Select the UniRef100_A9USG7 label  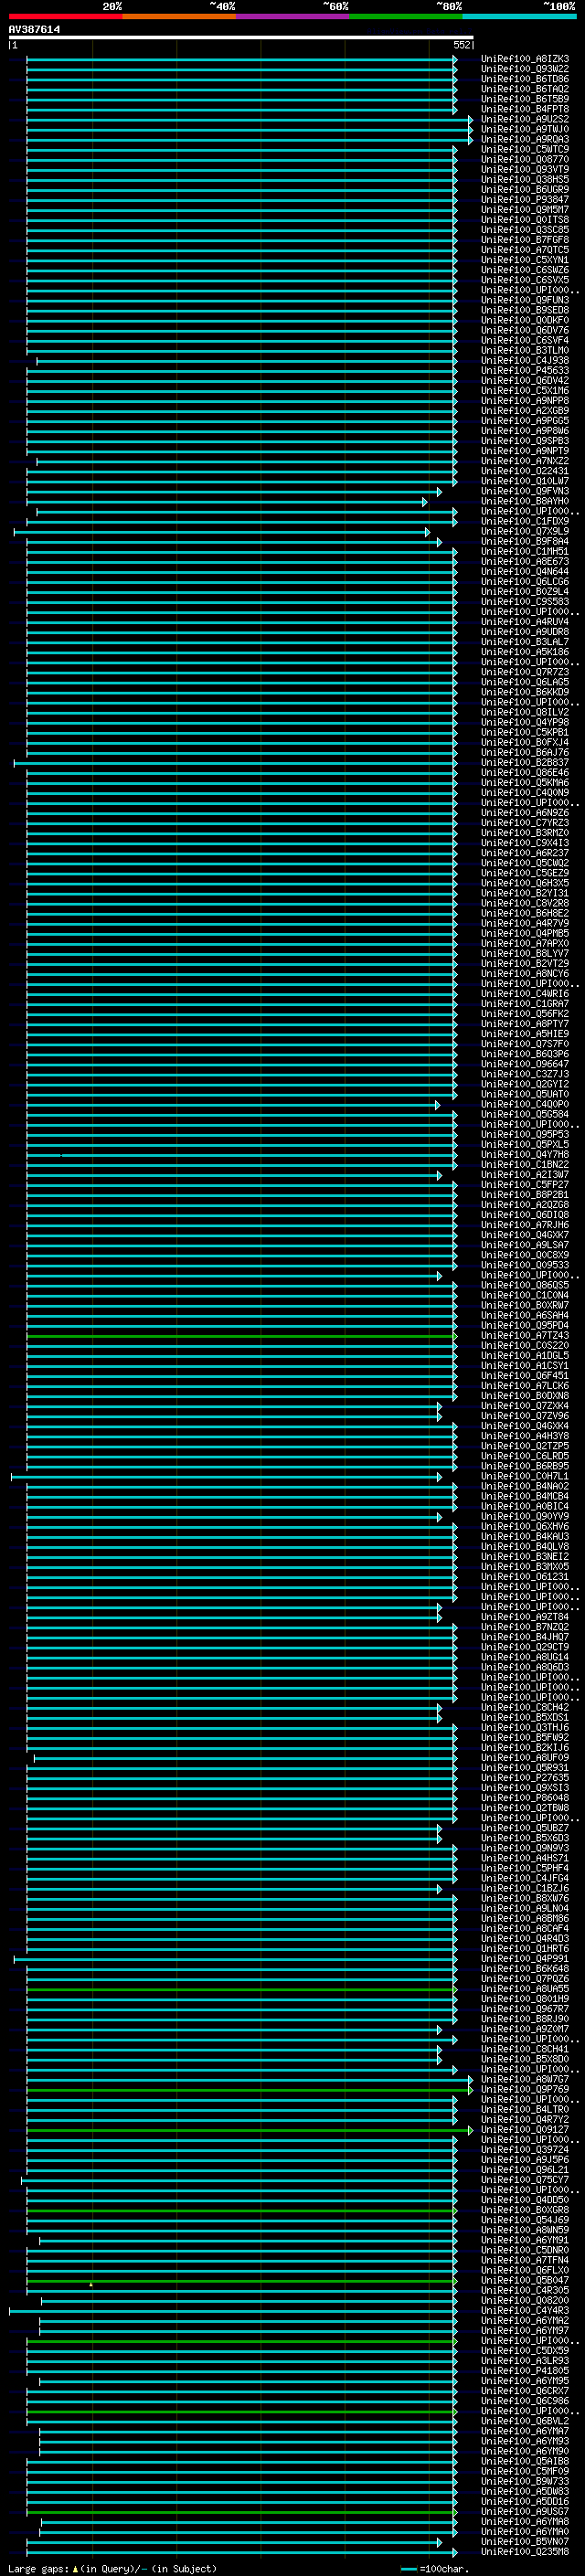coord(525,2511)
